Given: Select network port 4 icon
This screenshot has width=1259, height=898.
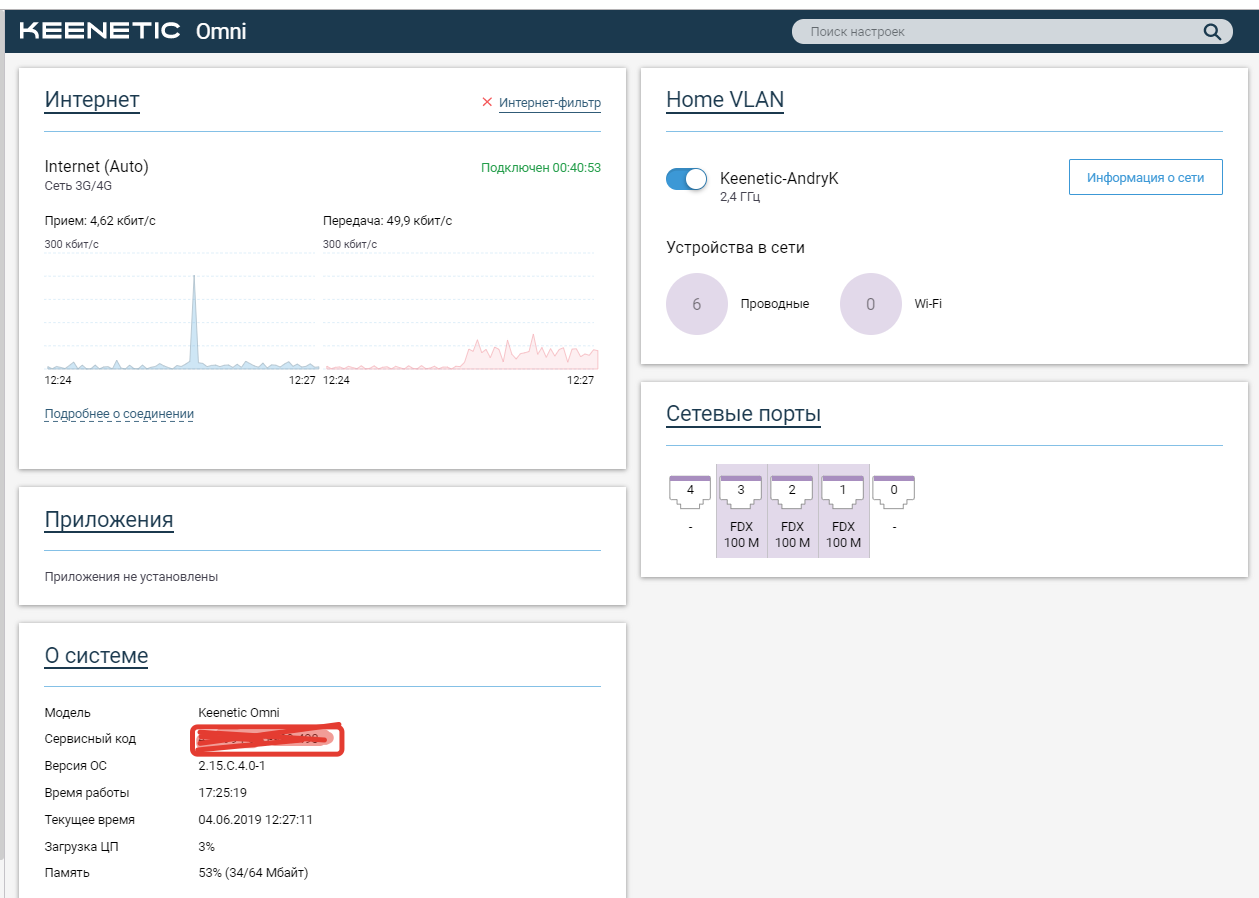Looking at the screenshot, I should 690,490.
